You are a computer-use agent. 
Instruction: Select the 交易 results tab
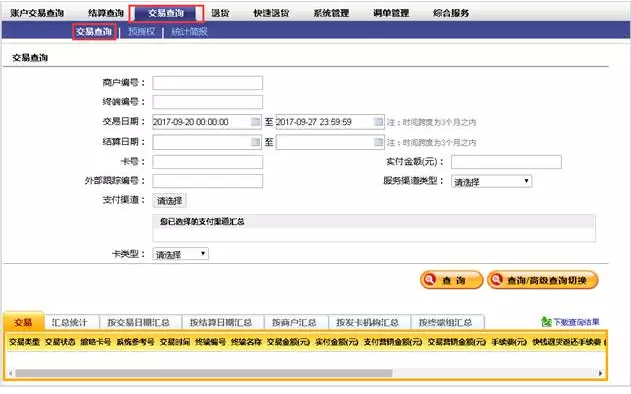pos(23,322)
